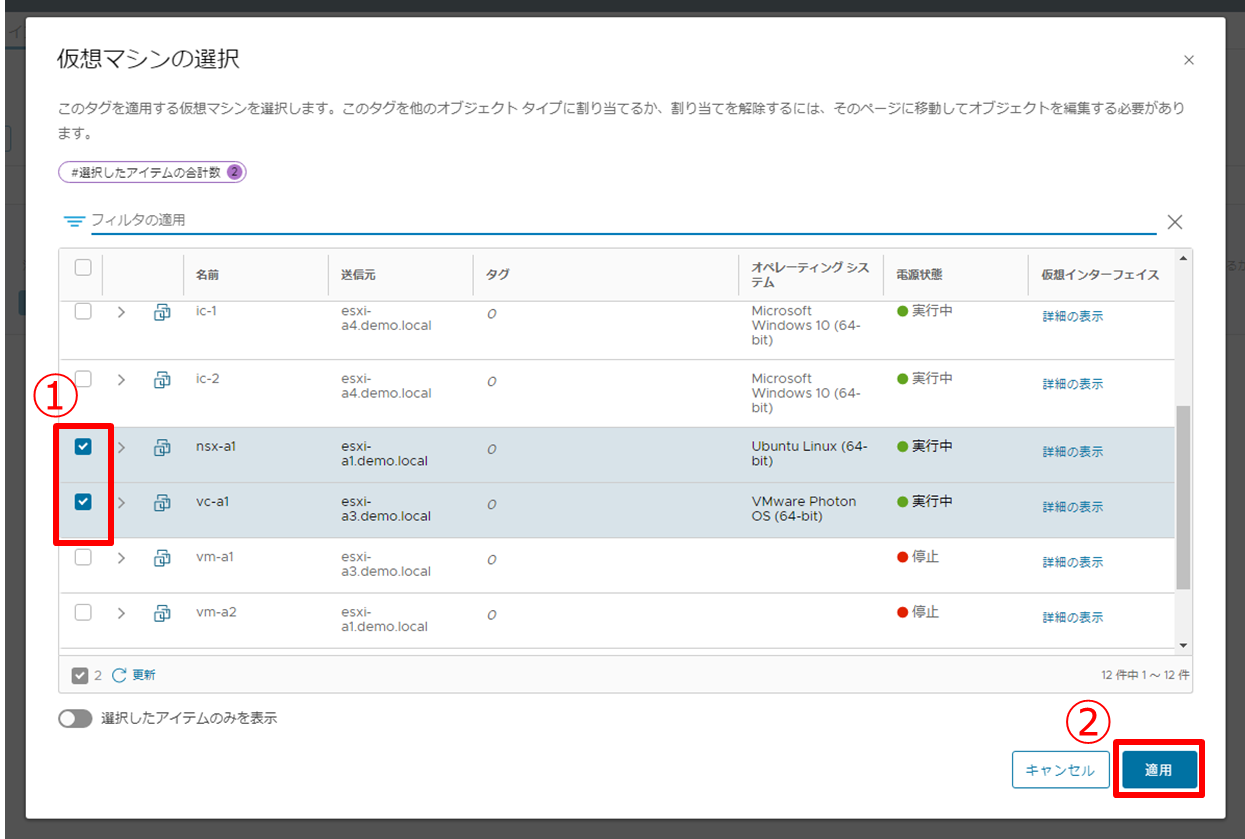The image size is (1245, 839).
Task: Expand the ic-2 row details chevron
Action: (x=121, y=380)
